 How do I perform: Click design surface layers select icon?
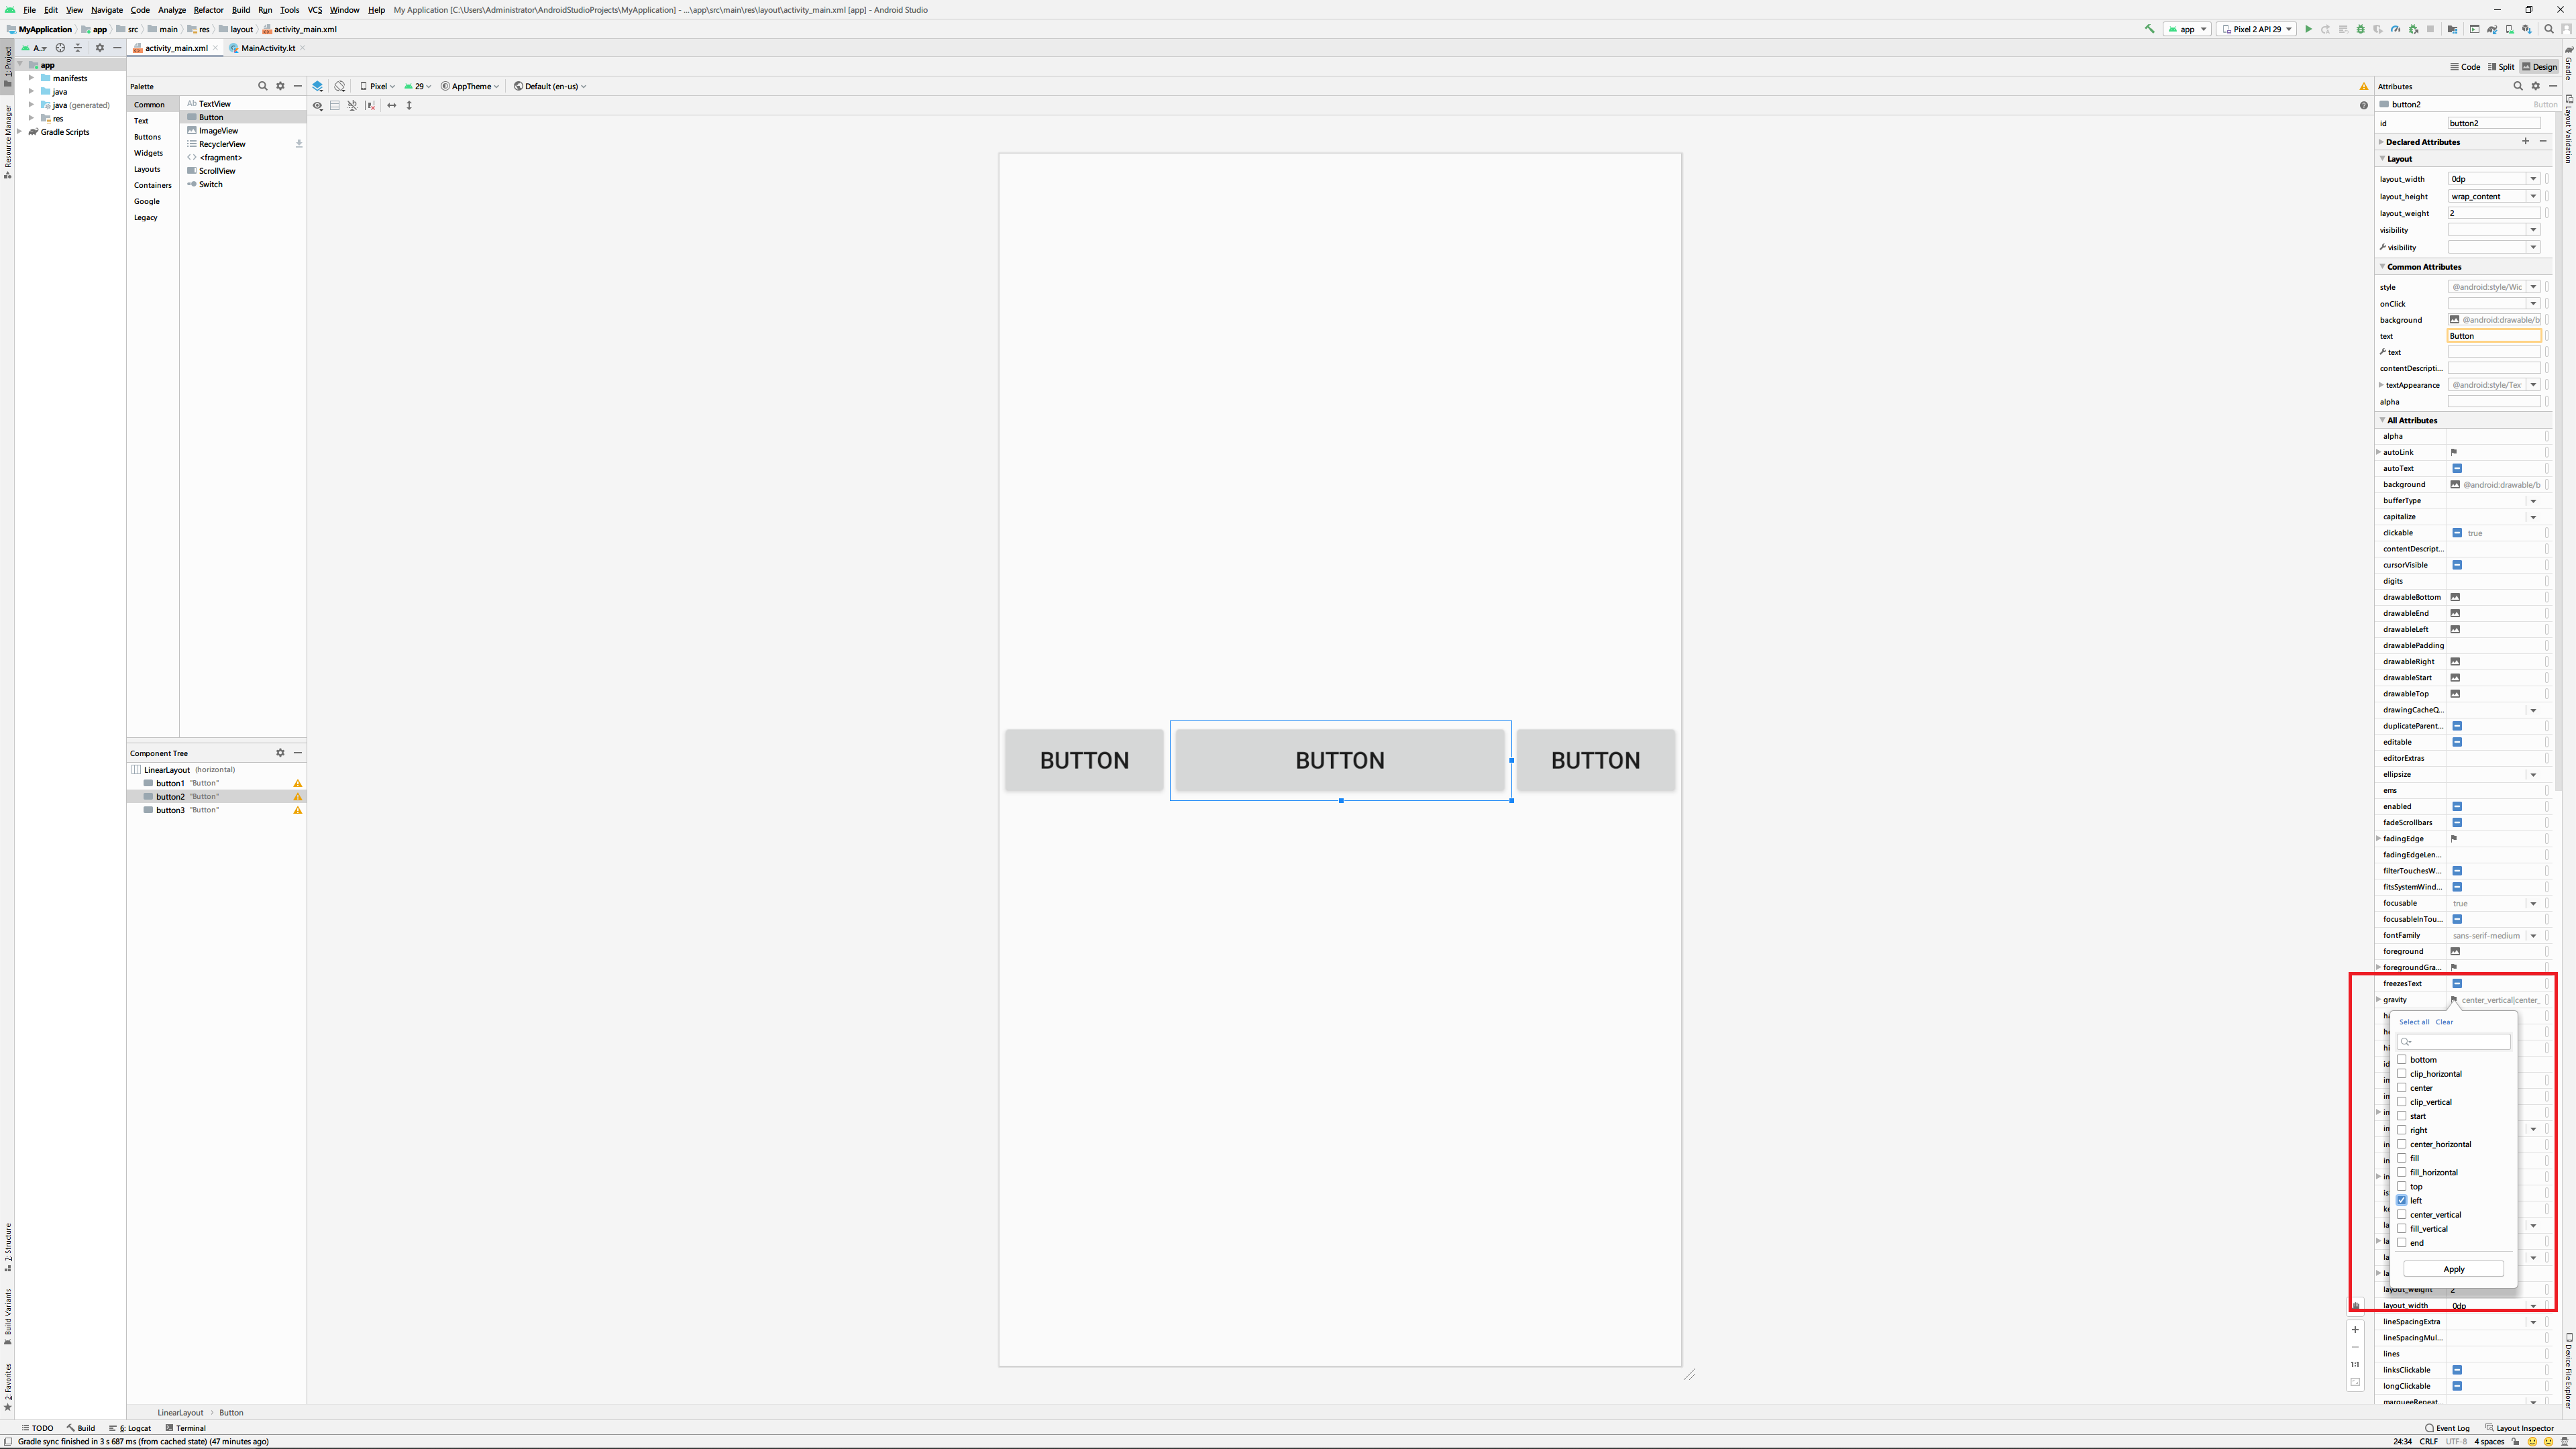(317, 86)
